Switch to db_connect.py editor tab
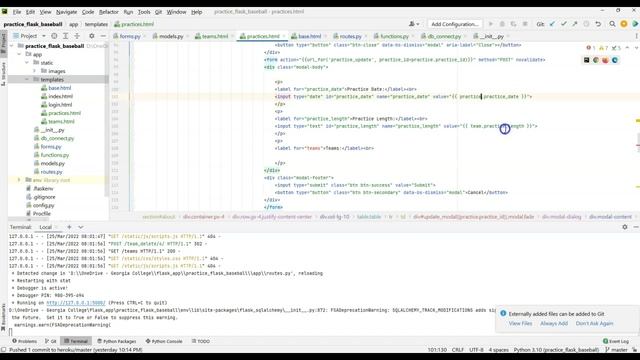The image size is (640, 360). pos(444,36)
